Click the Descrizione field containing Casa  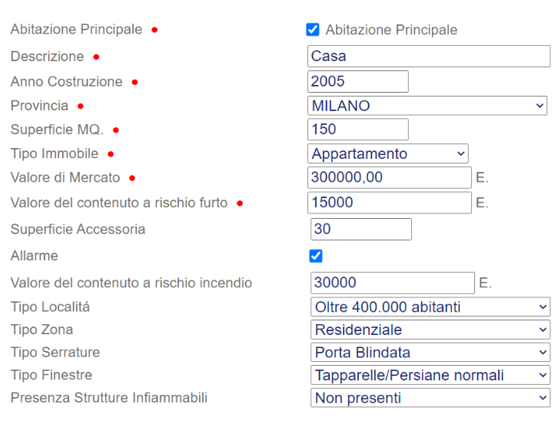coord(429,56)
